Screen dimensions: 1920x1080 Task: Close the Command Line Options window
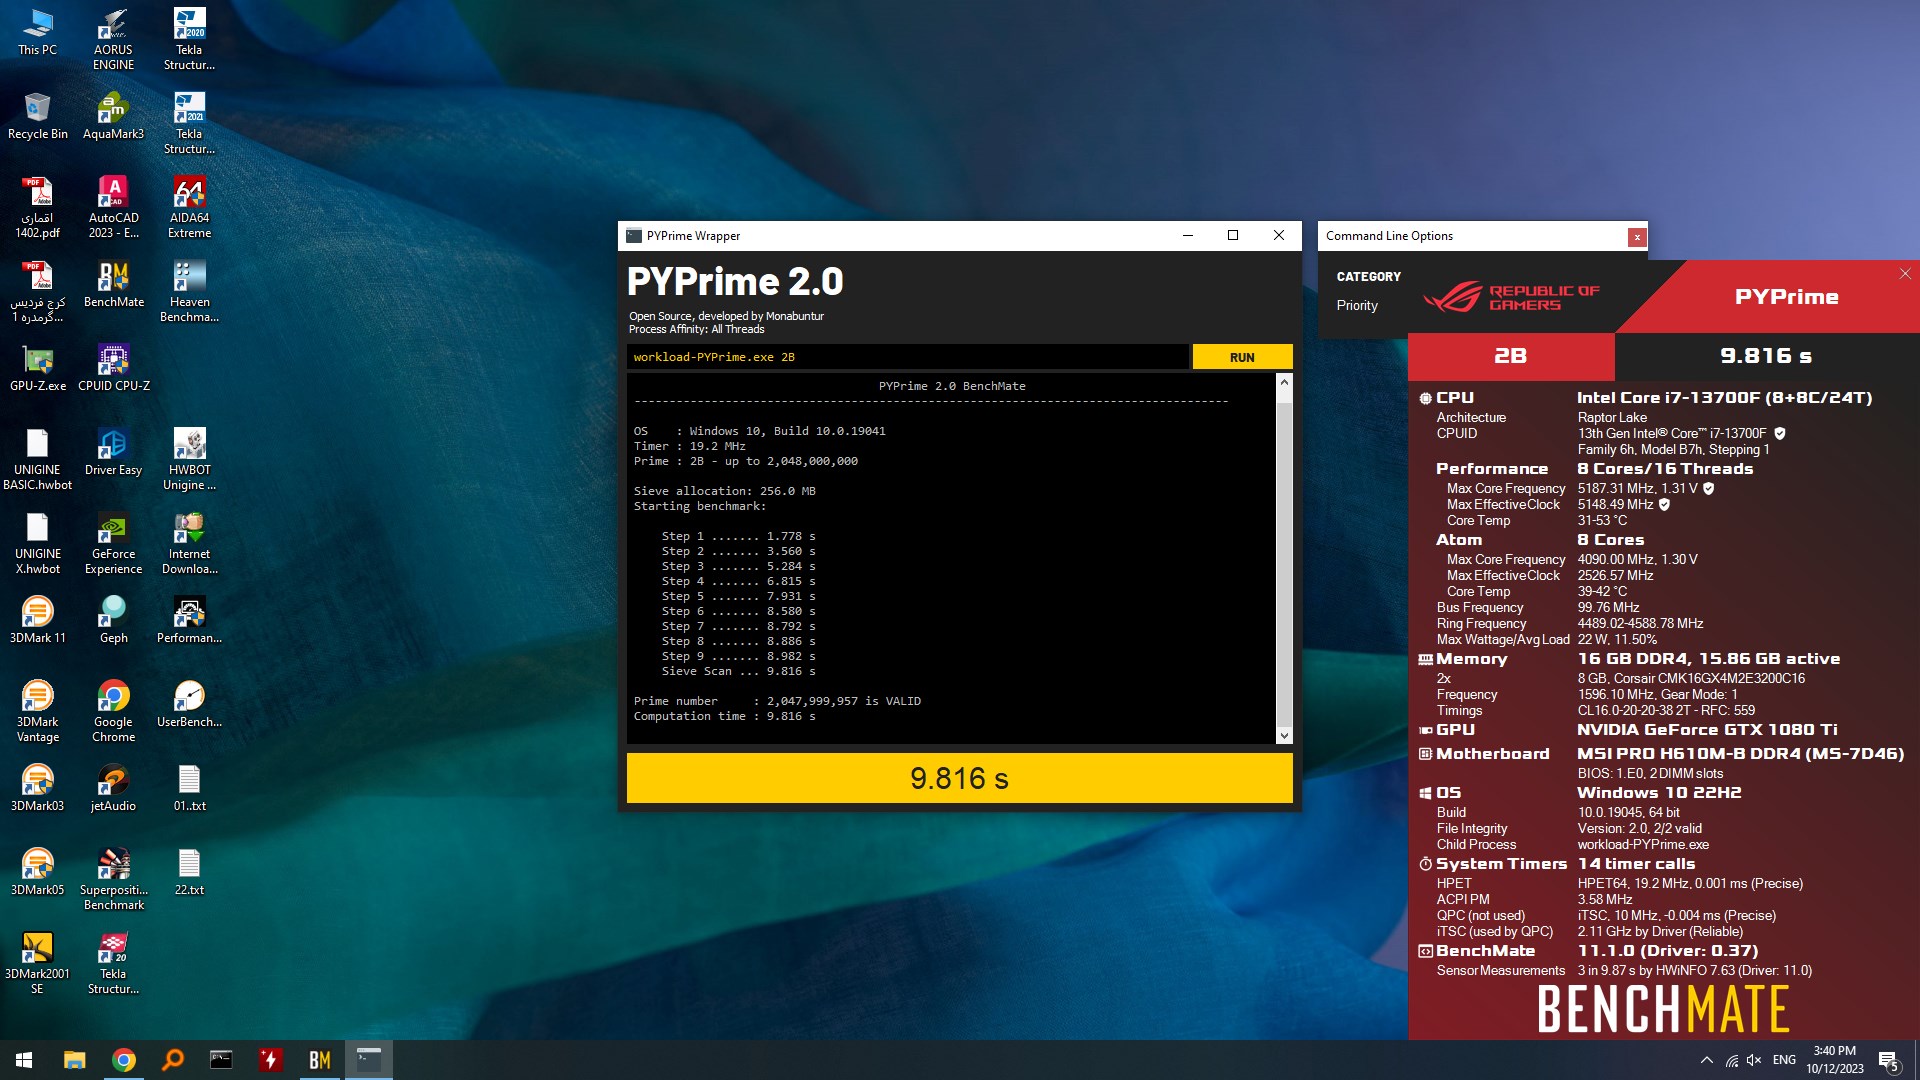[1637, 237]
